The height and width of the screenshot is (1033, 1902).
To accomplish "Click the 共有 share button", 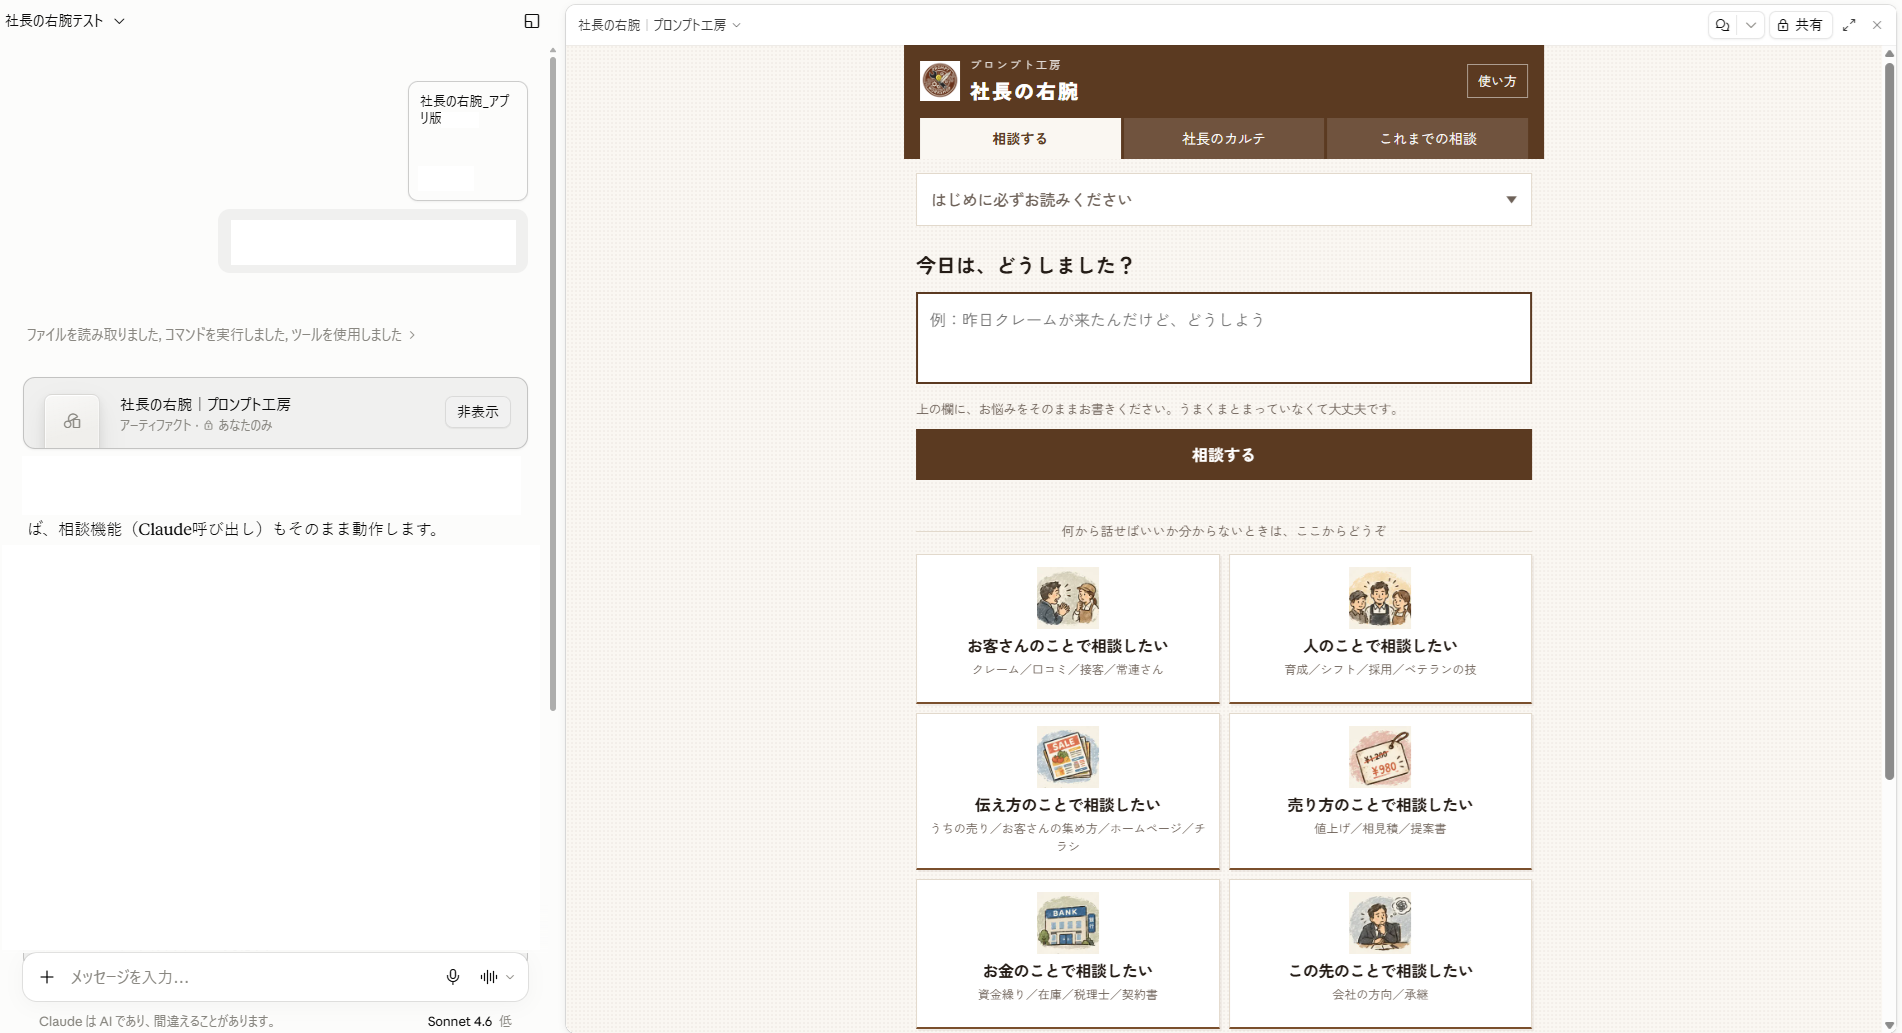I will tap(1799, 25).
